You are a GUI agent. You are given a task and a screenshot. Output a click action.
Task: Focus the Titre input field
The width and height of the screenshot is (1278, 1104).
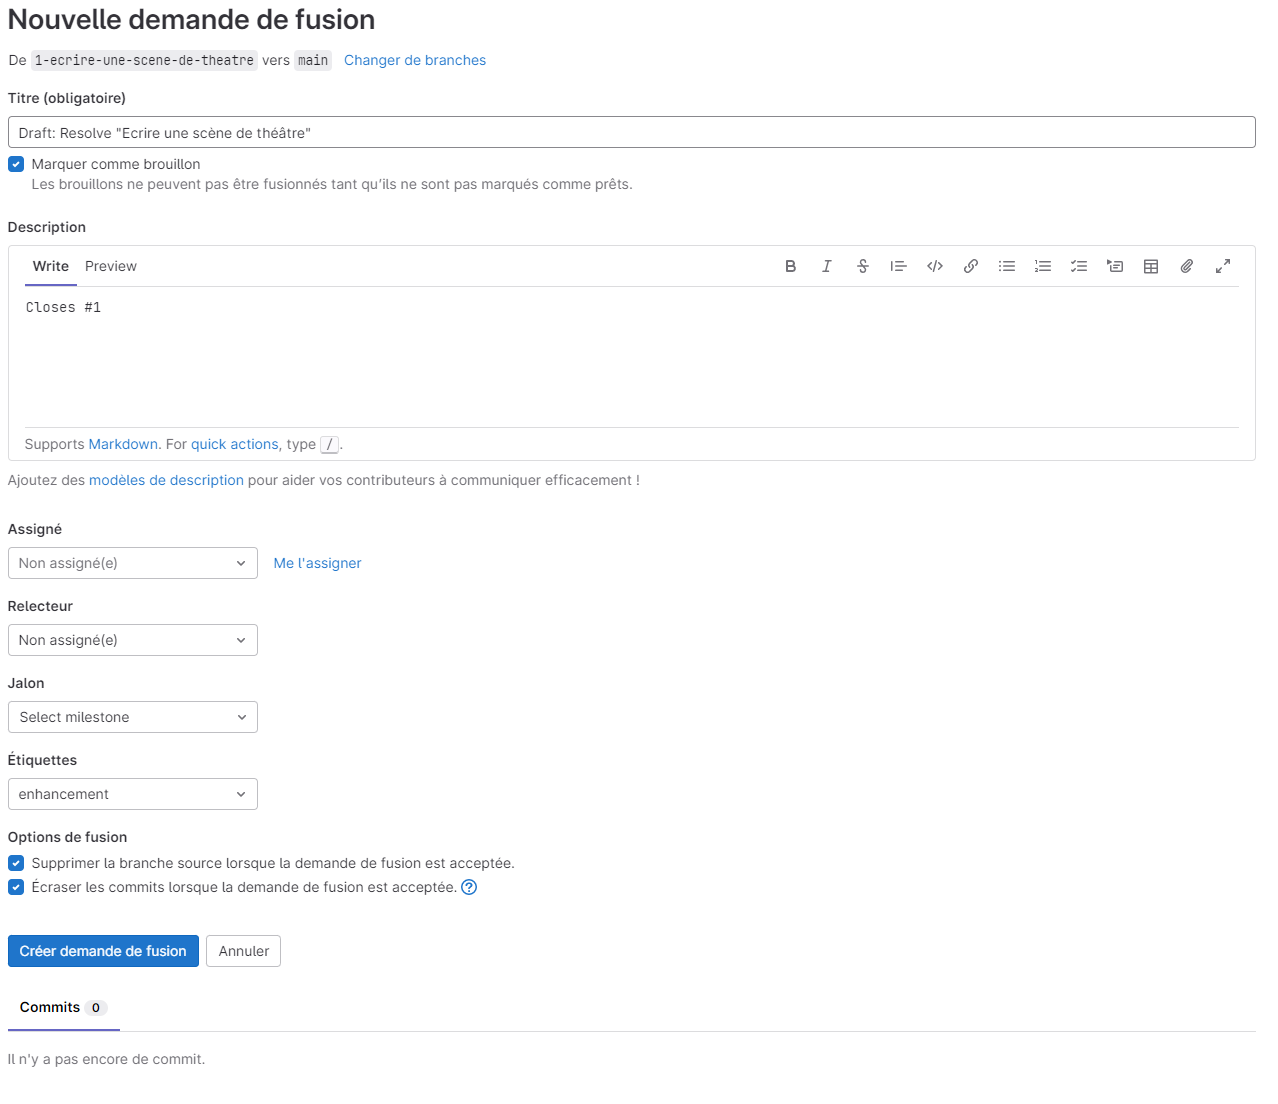tap(632, 132)
